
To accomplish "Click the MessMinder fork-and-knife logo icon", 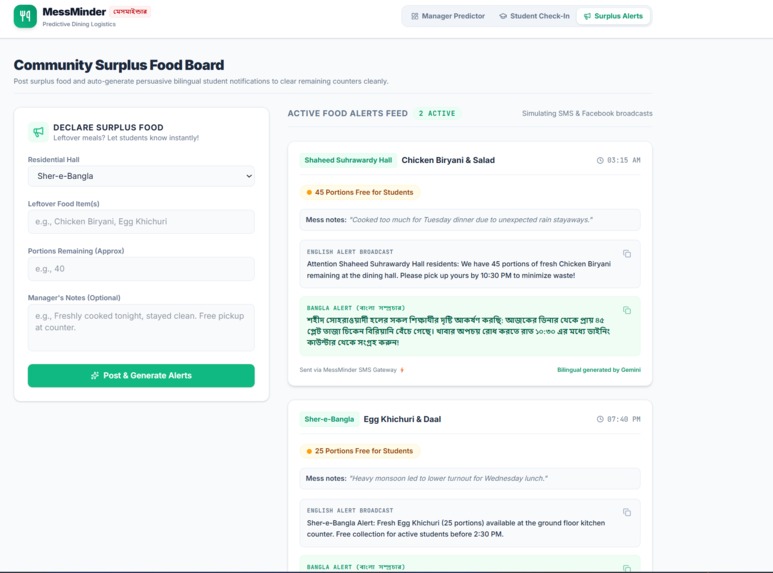I will (x=25, y=16).
